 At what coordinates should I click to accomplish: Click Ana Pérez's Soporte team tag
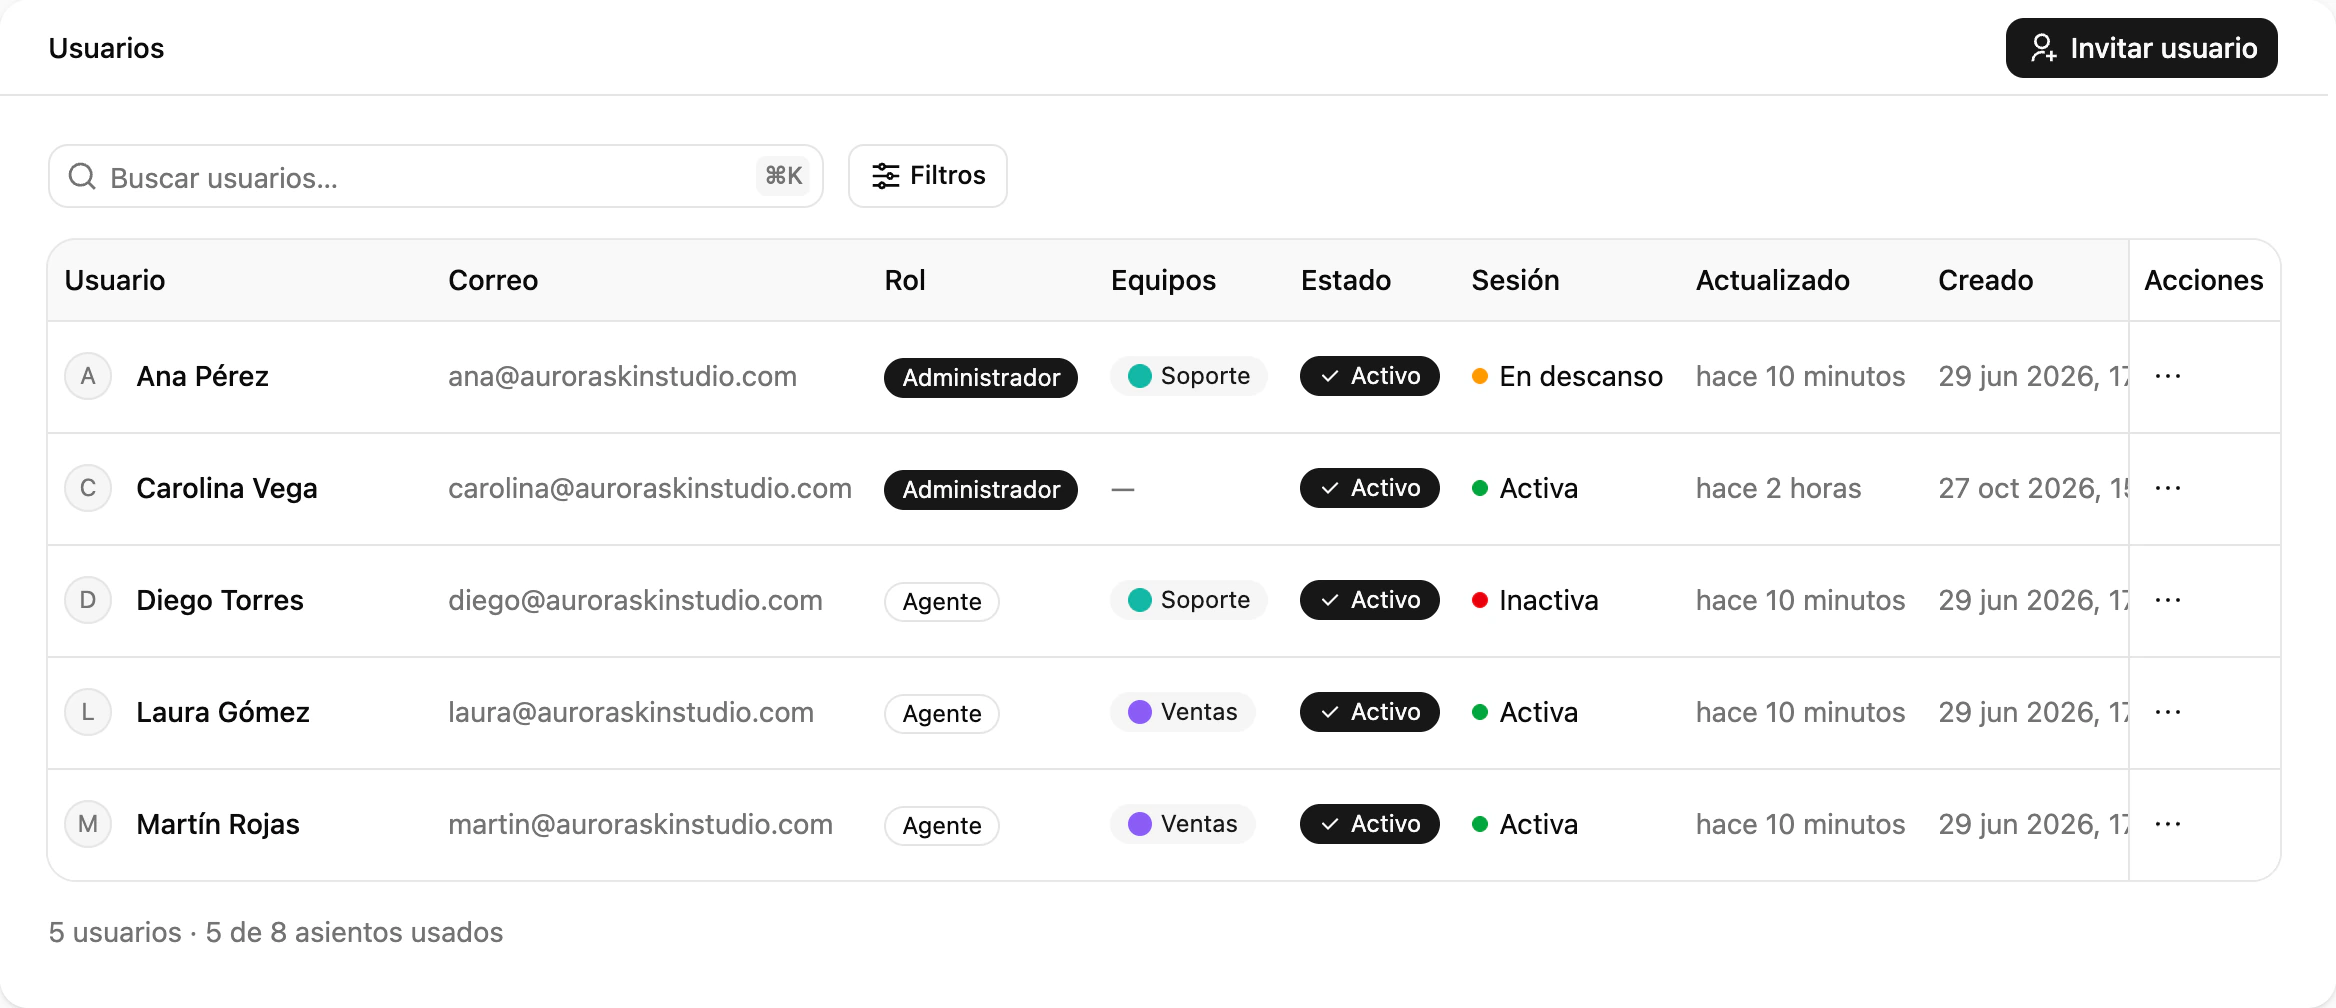click(x=1189, y=376)
